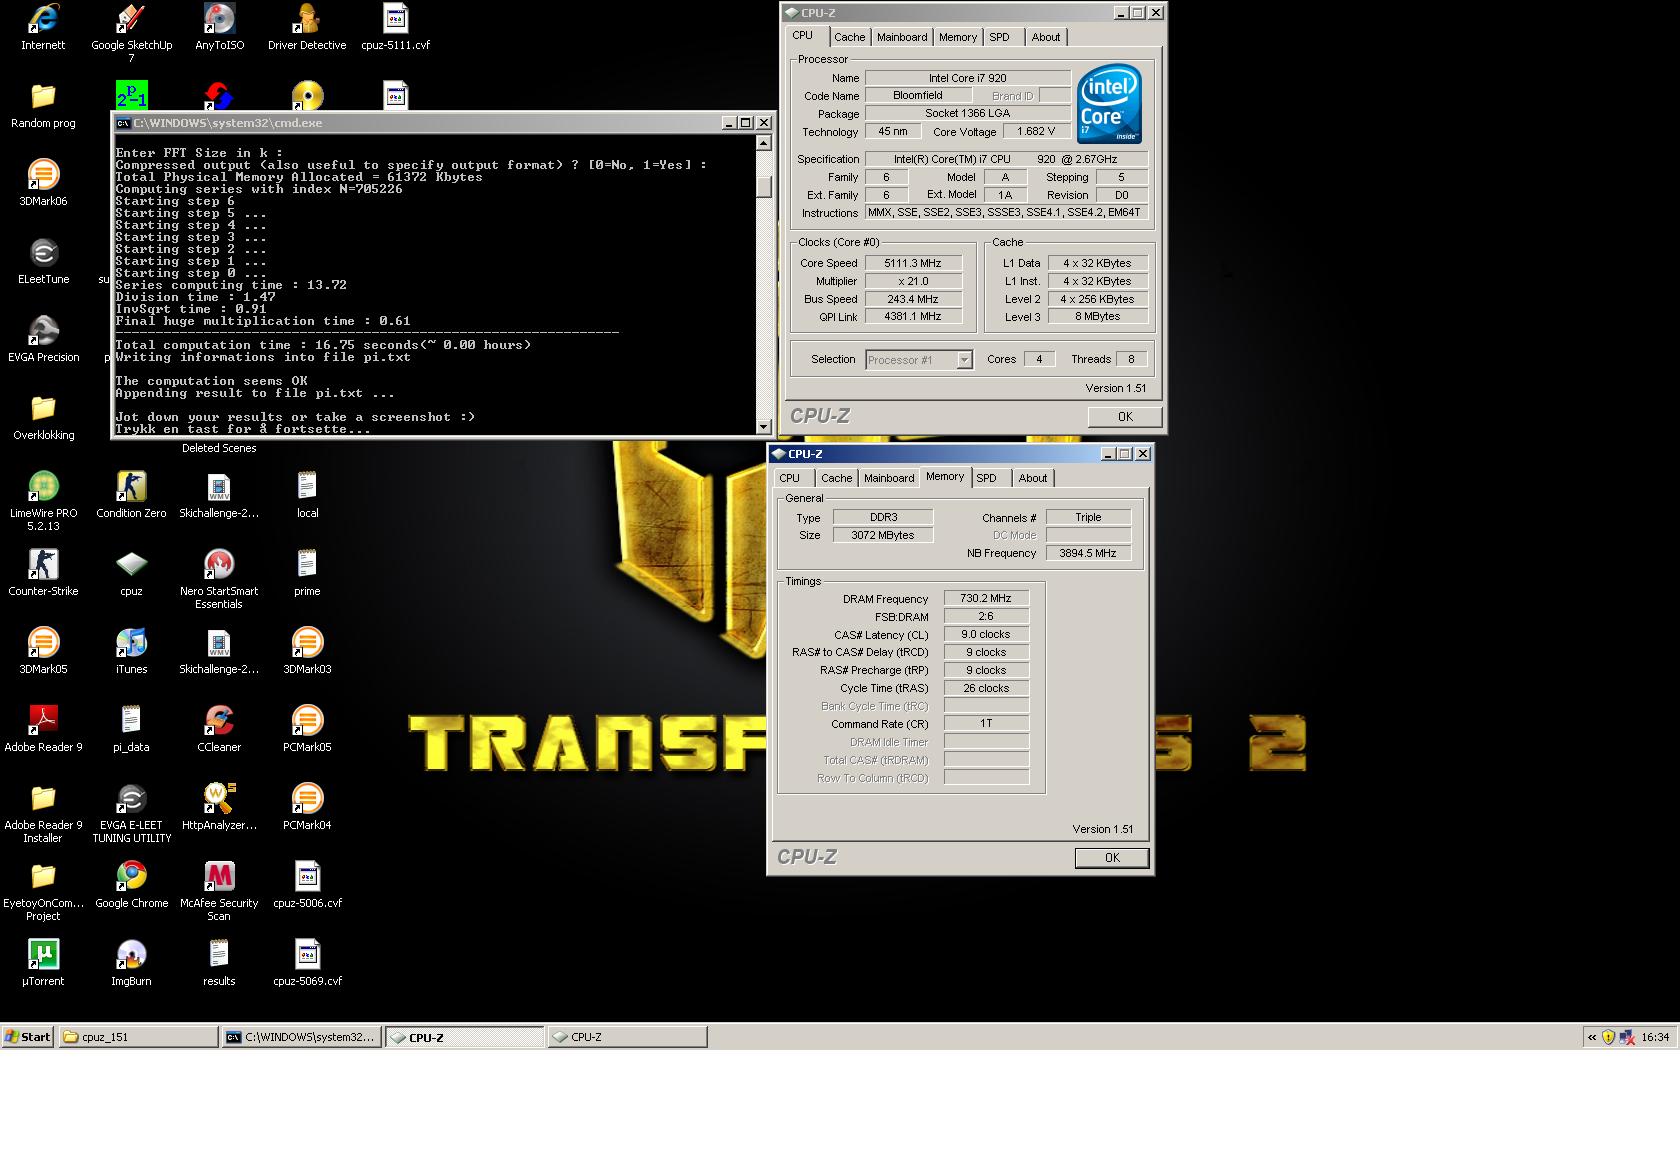
Task: Click OK in the lower CPU-Z Memory window
Action: coord(1112,858)
